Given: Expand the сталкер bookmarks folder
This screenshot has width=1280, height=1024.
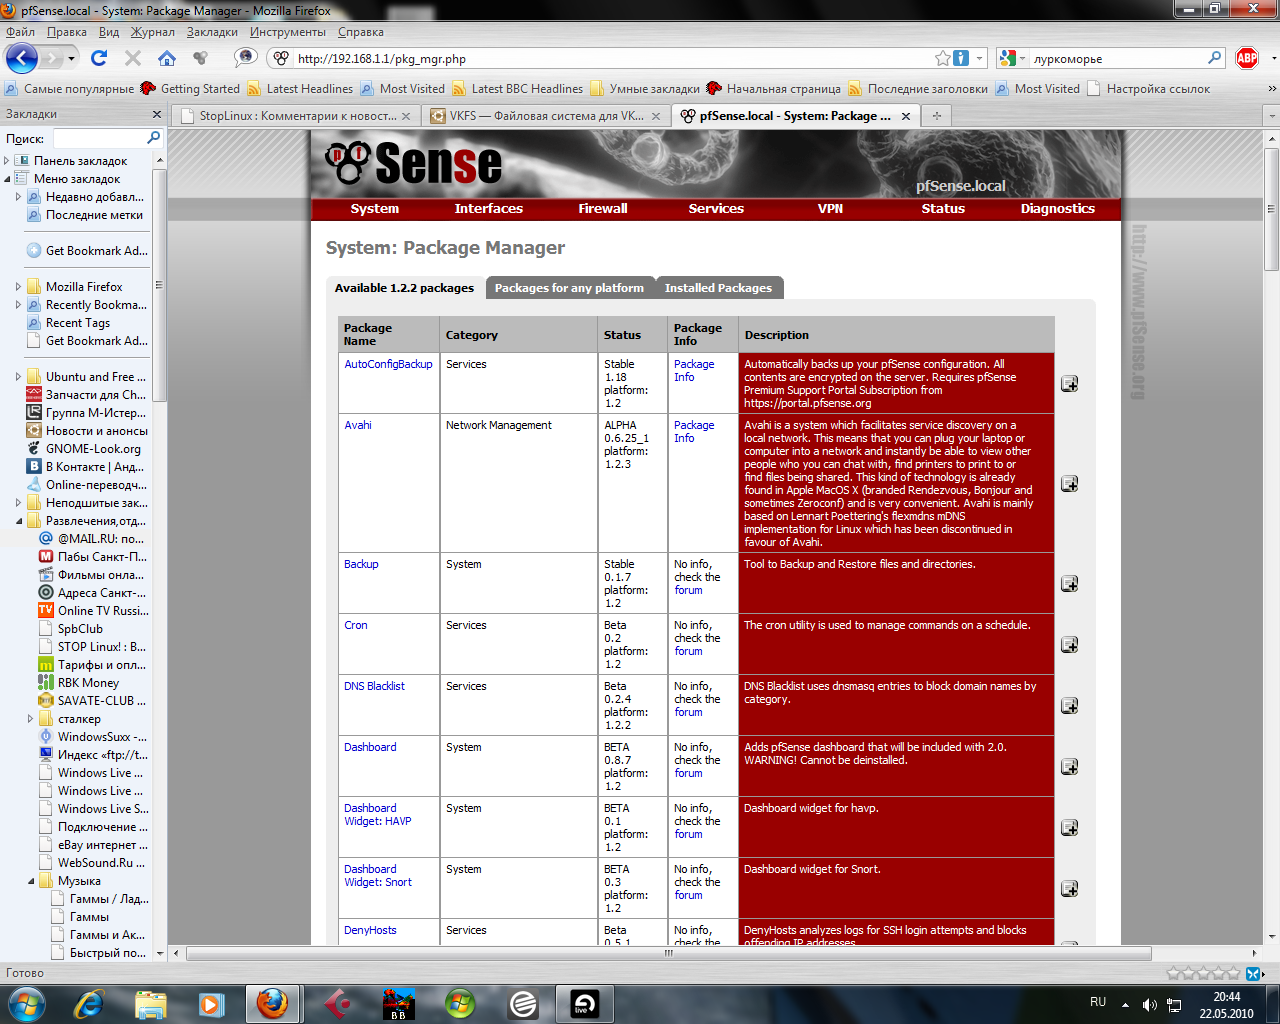Looking at the screenshot, I should [x=30, y=719].
